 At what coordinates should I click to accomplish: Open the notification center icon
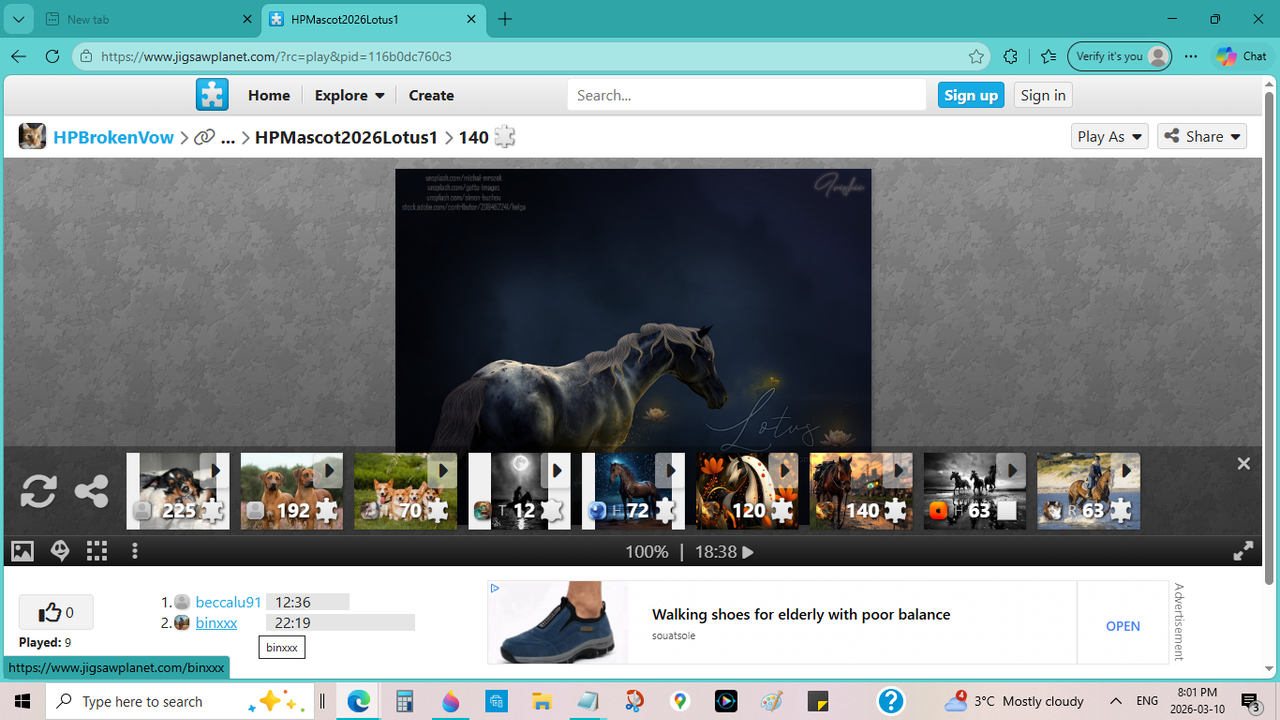[x=1250, y=701]
